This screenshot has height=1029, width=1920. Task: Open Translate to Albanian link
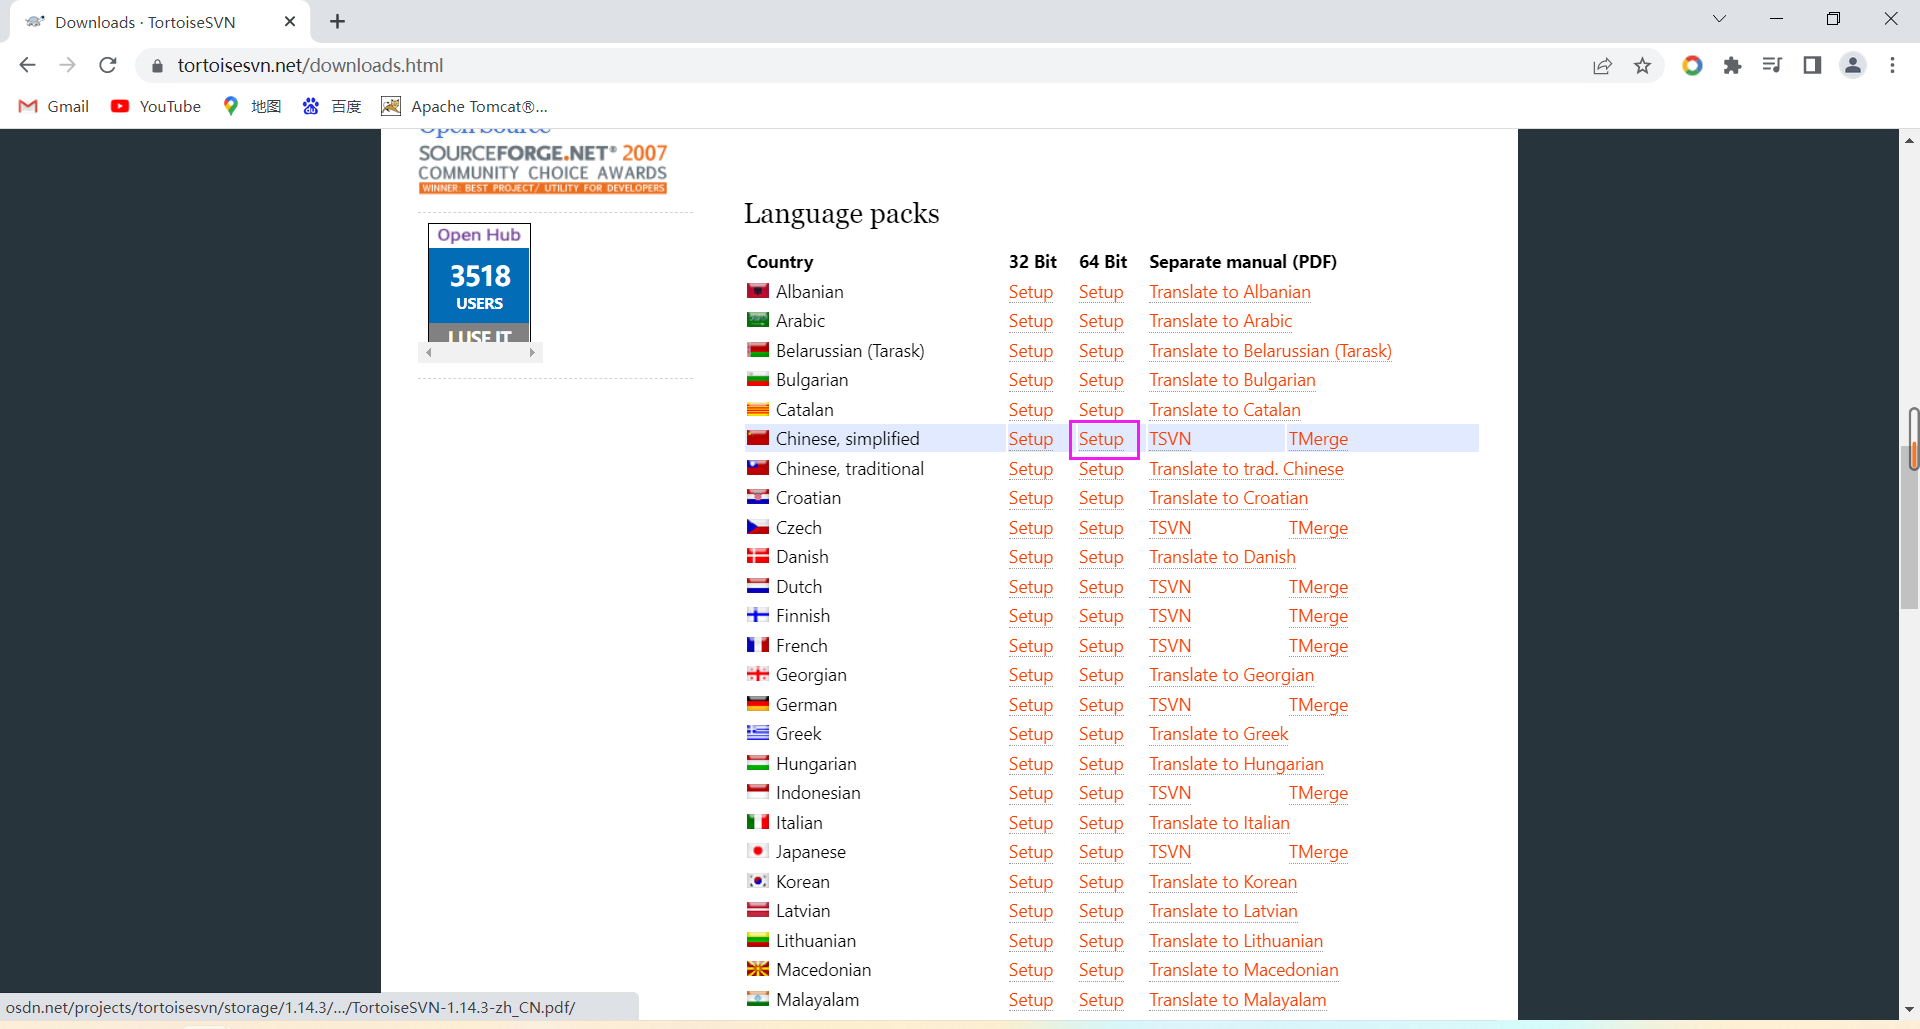1230,292
